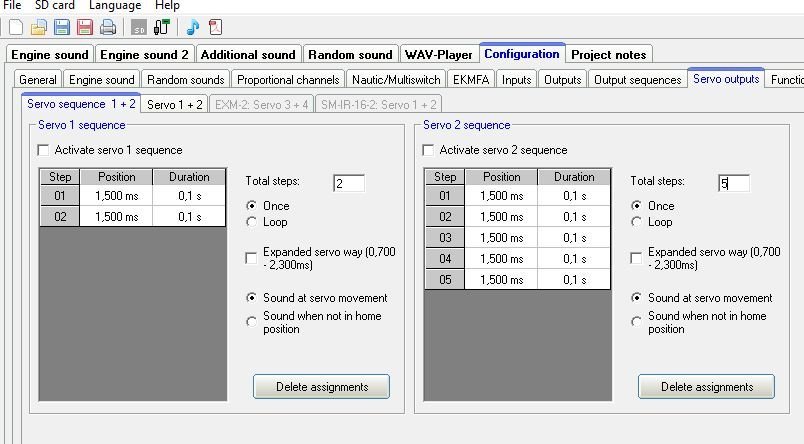Screen dimensions: 804x444
Task: Click the grey SD card toolbar icon
Action: tap(138, 27)
